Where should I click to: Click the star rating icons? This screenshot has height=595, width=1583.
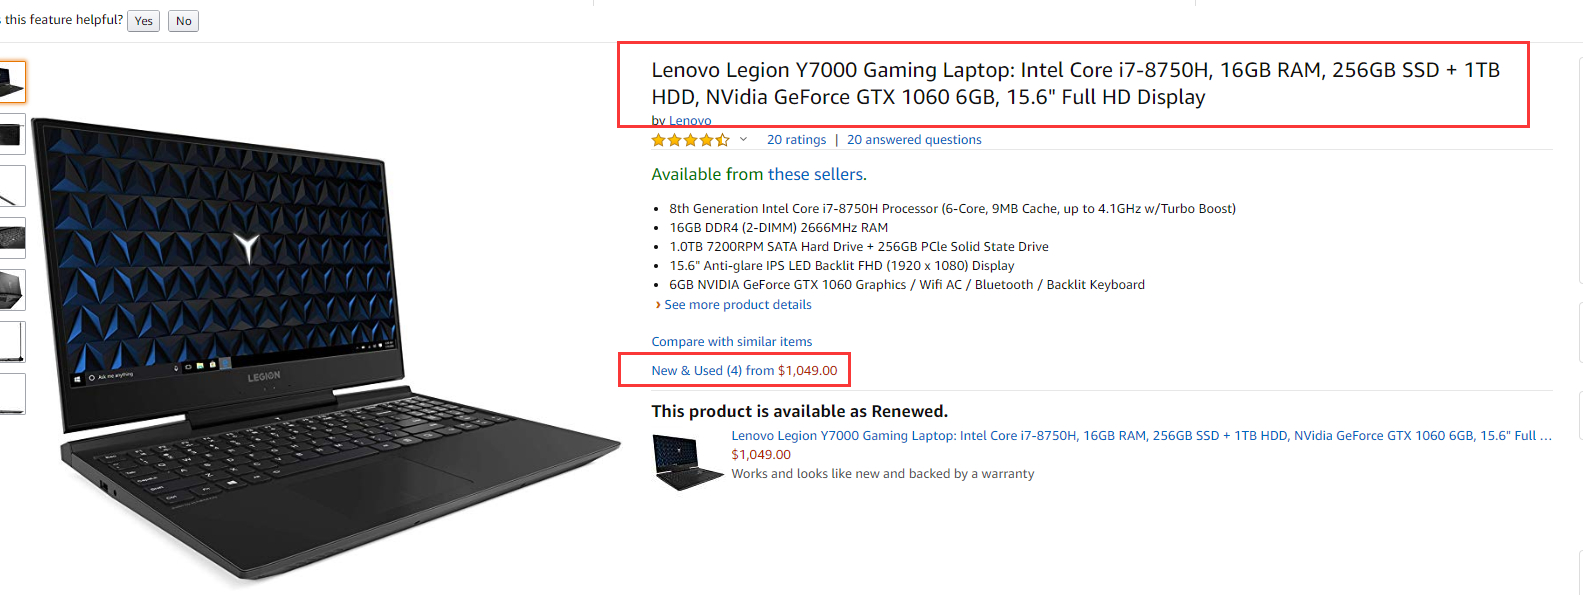(x=690, y=140)
